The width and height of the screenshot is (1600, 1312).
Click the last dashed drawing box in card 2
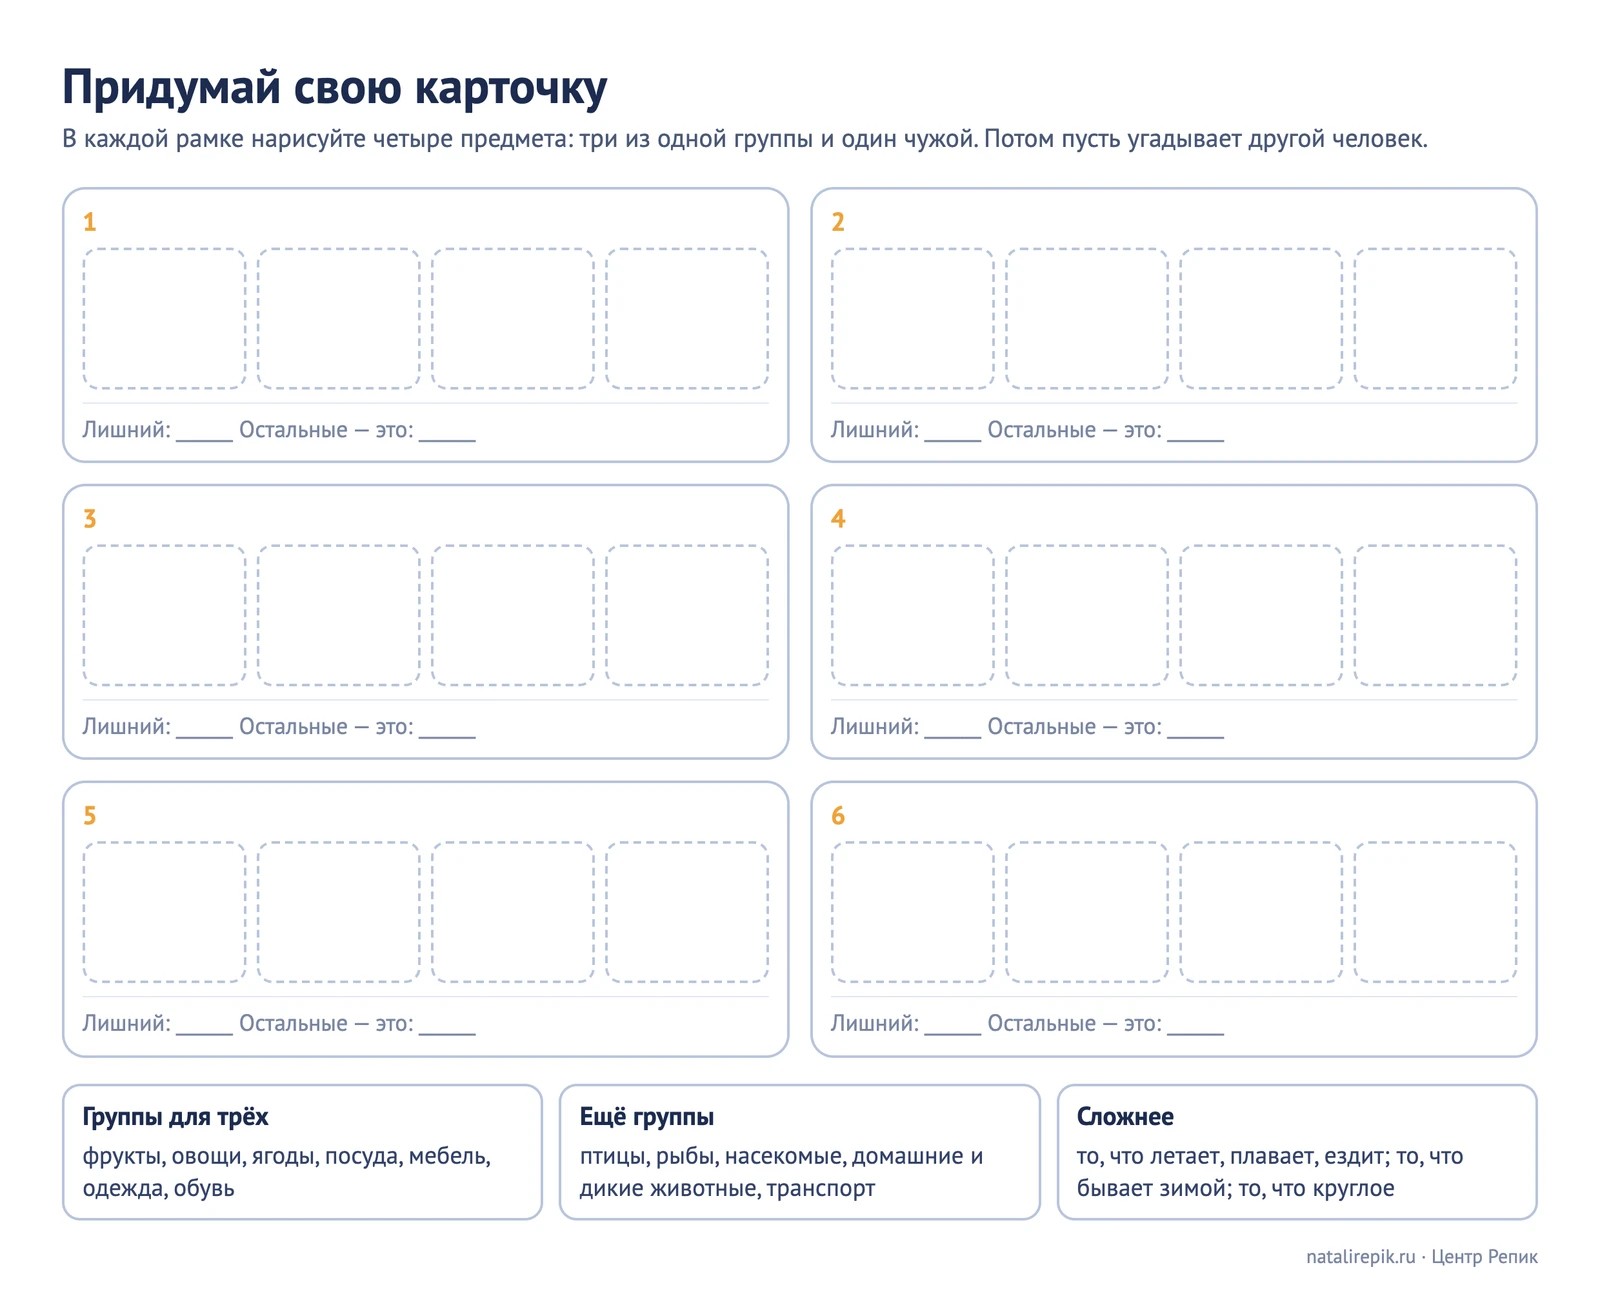coord(1435,319)
